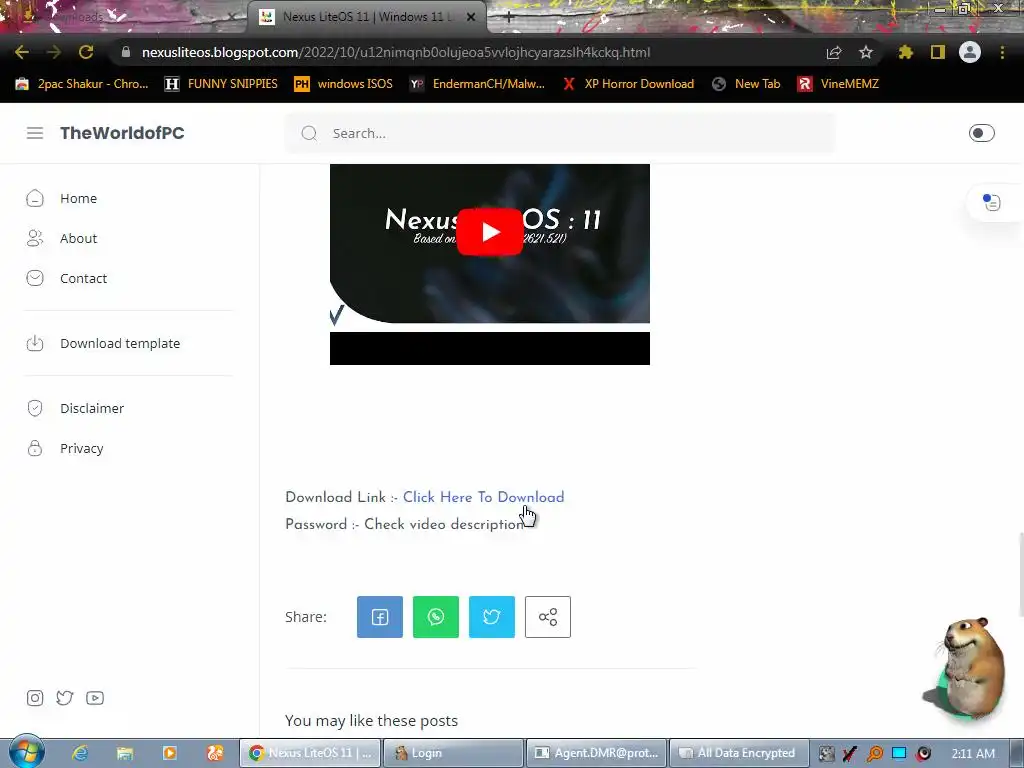Open the EndermanCH/Malw... bookmark
The width and height of the screenshot is (1024, 768).
click(477, 84)
